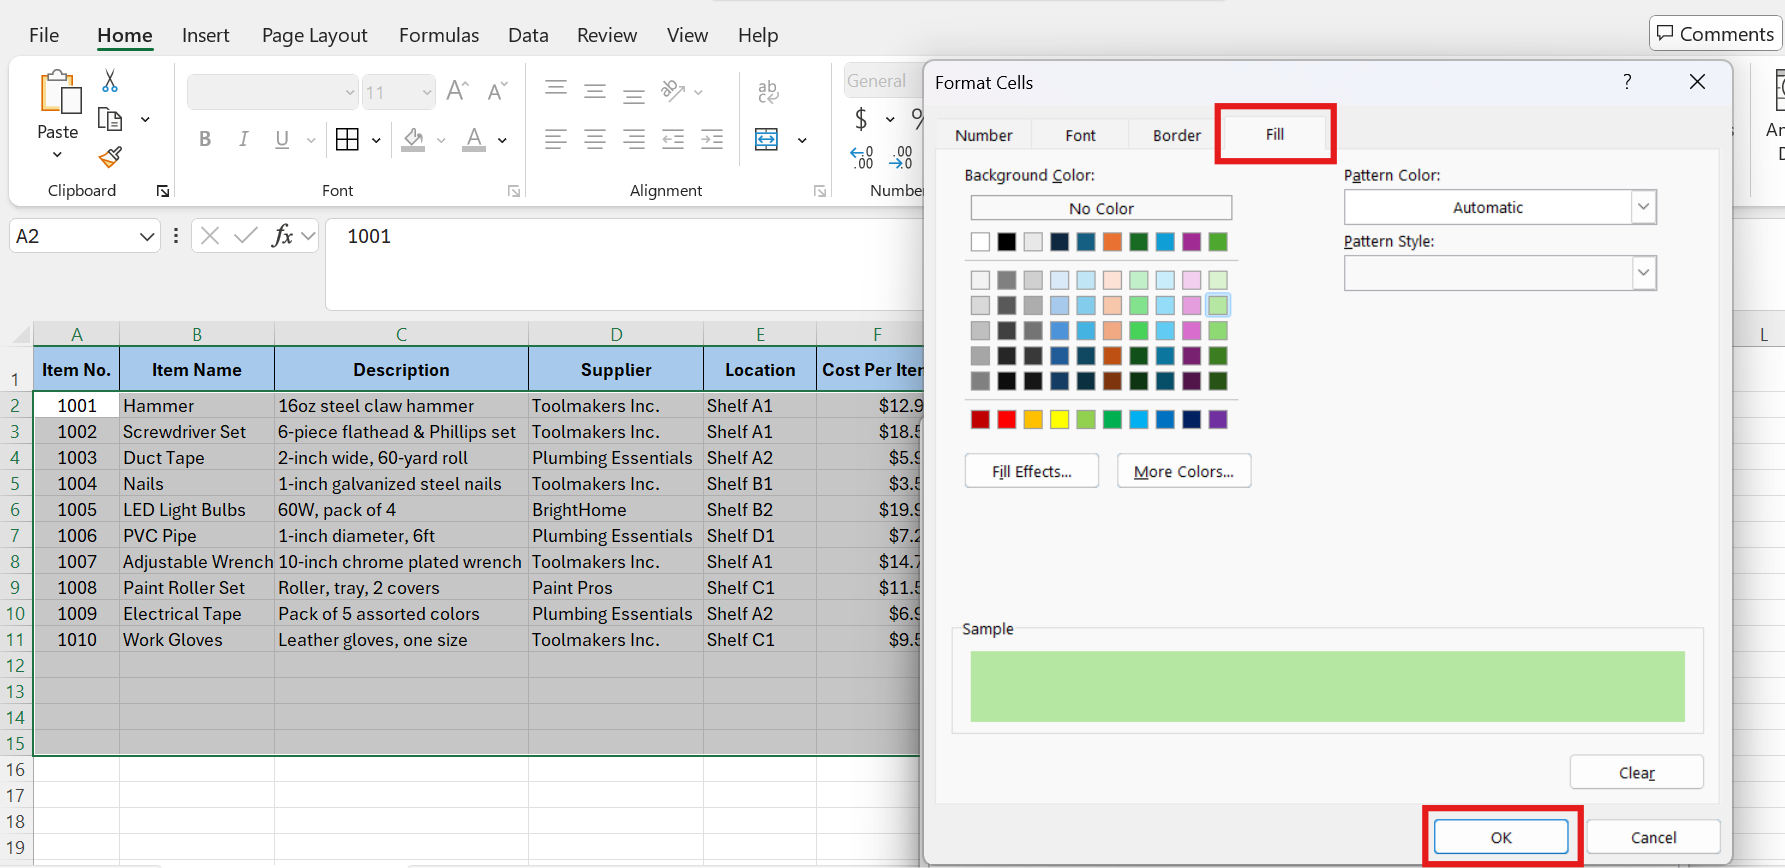The width and height of the screenshot is (1785, 868).
Task: Click the Increase Font Size icon
Action: [457, 92]
